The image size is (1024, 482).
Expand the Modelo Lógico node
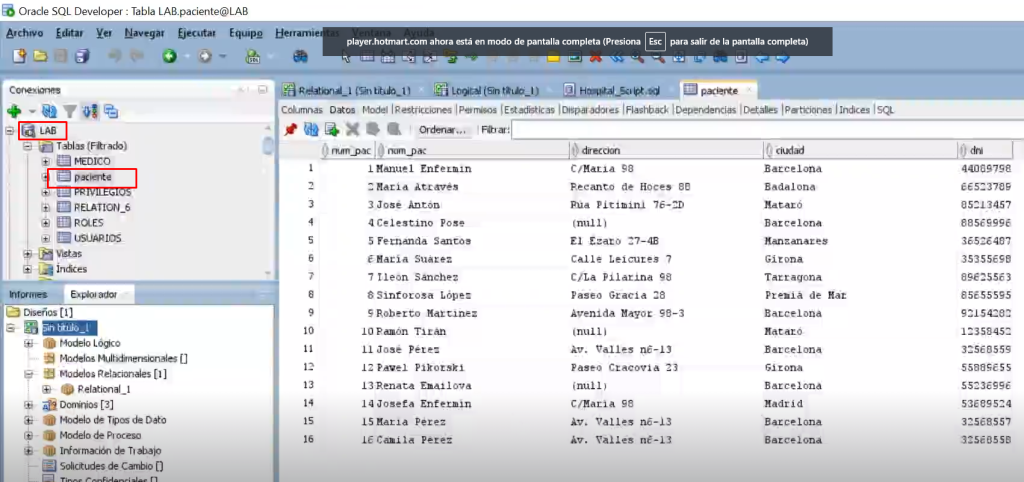coord(28,343)
